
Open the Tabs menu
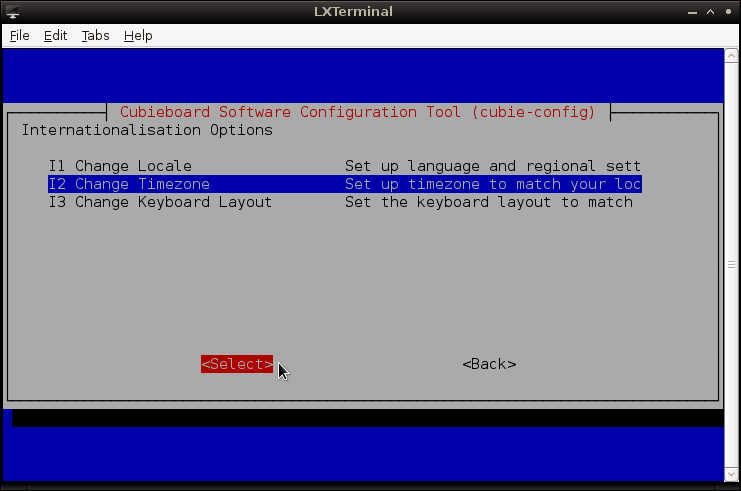coord(95,35)
